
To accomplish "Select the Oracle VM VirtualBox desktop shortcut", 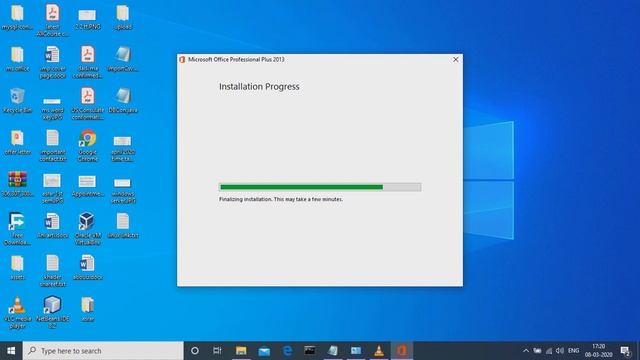I will tap(87, 229).
